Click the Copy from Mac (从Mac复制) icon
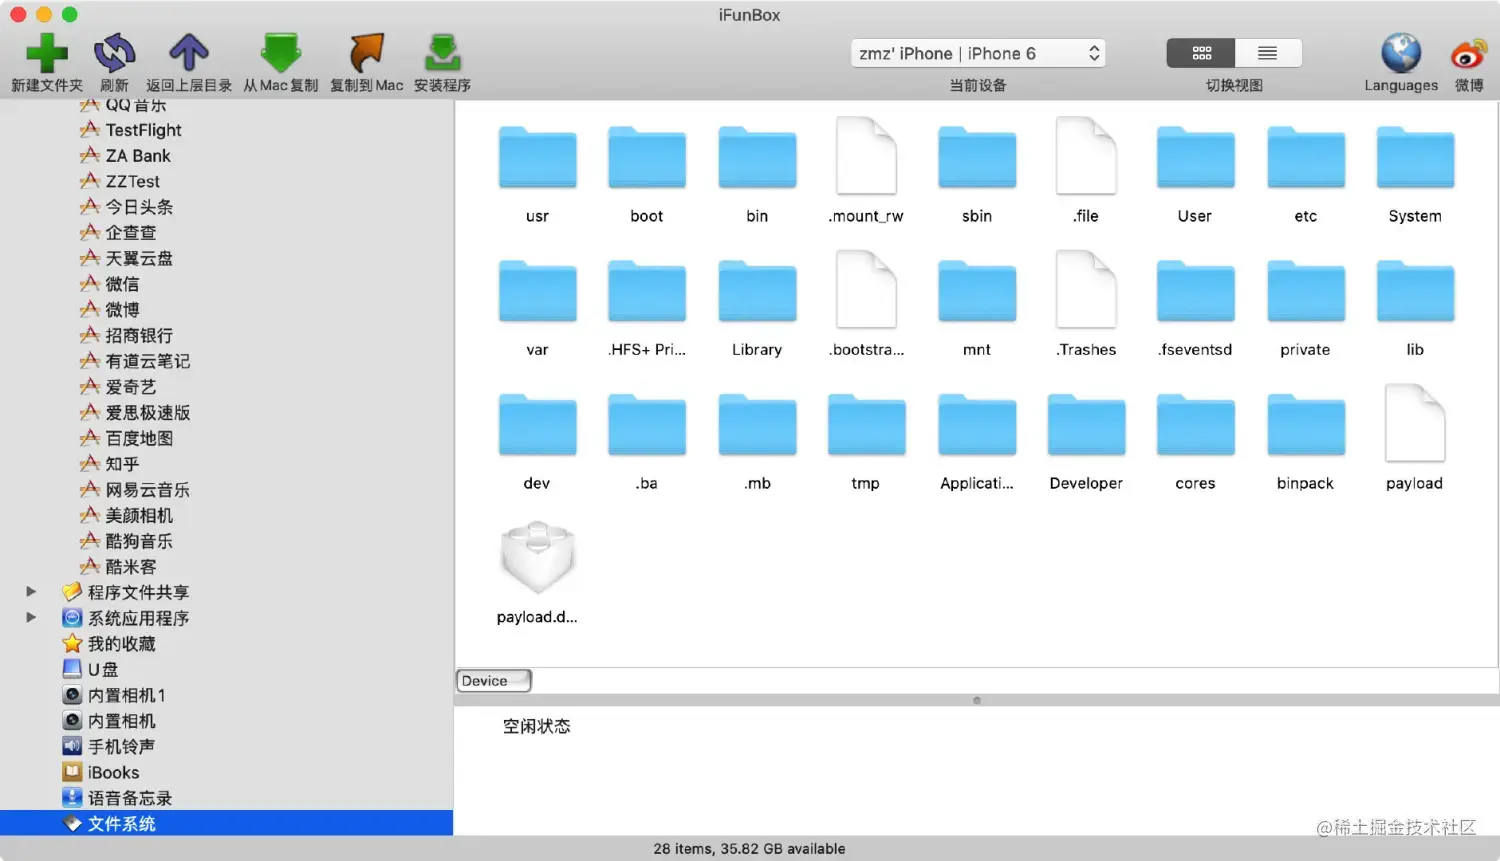The width and height of the screenshot is (1500, 861). 280,53
